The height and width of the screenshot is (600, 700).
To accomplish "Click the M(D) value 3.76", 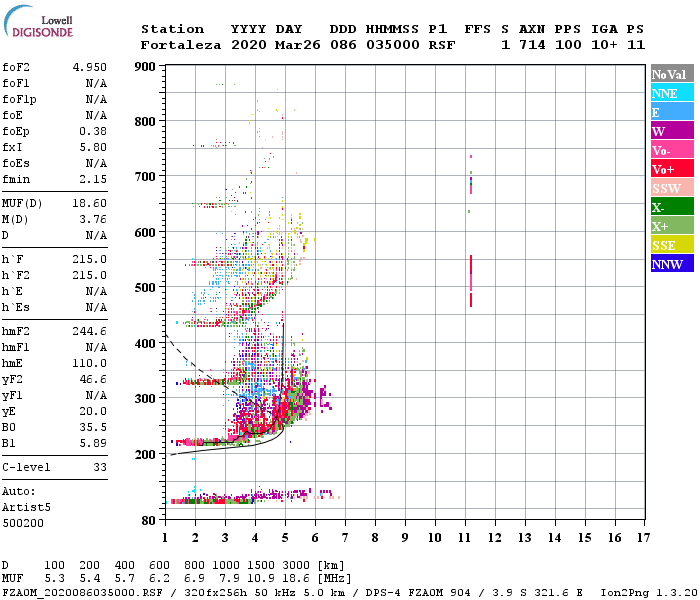I will click(x=93, y=220).
